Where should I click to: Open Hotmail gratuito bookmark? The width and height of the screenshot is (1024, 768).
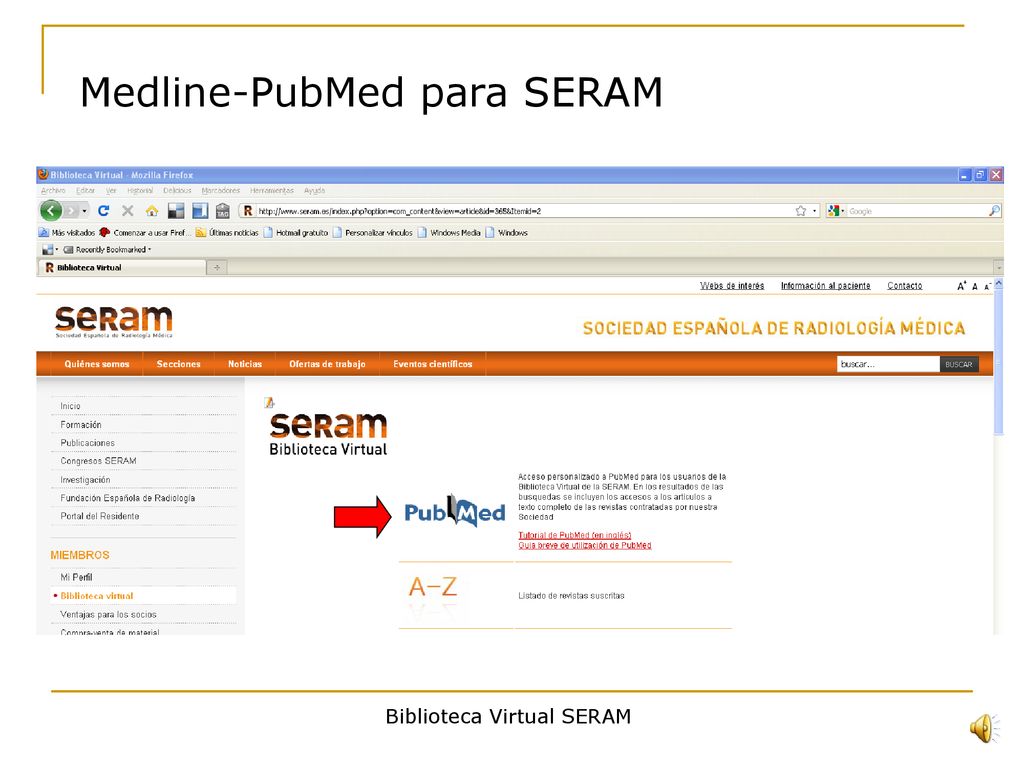[x=296, y=232]
